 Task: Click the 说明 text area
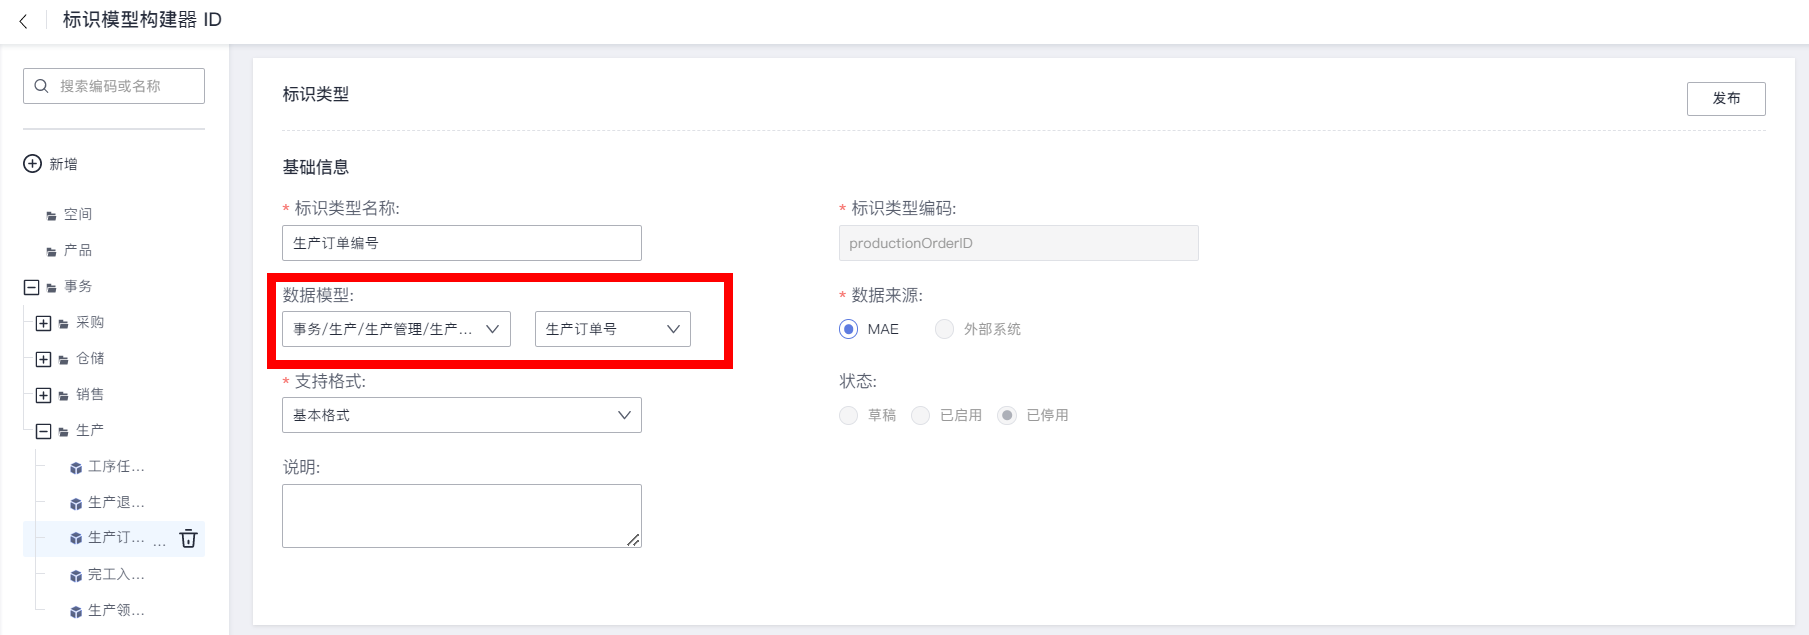click(461, 515)
